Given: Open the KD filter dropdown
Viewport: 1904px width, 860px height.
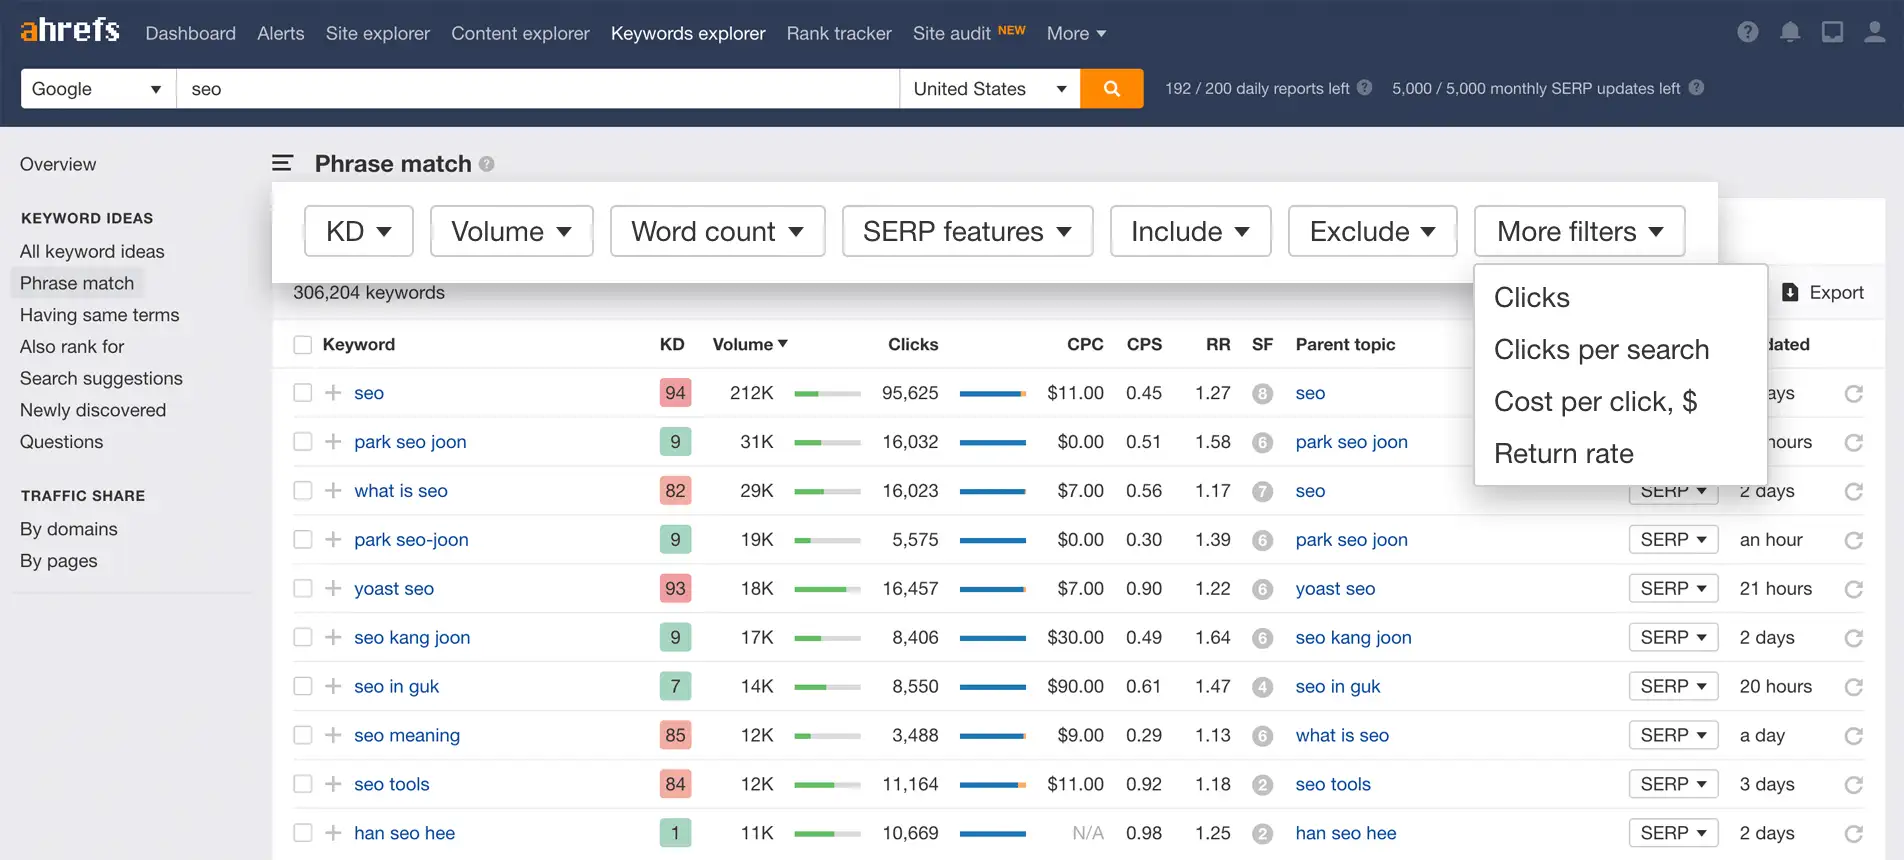Looking at the screenshot, I should (x=358, y=231).
